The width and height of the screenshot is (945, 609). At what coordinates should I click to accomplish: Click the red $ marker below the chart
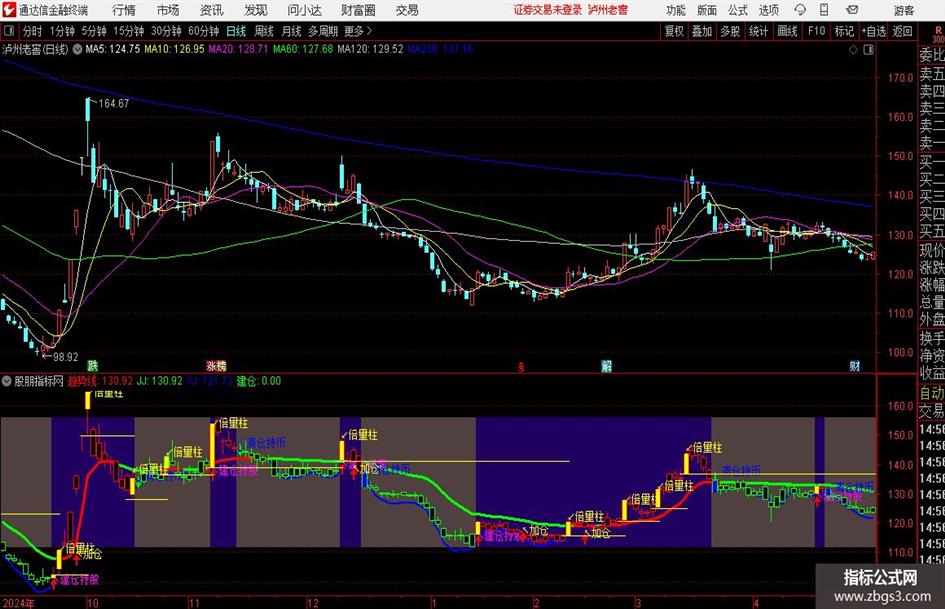521,367
